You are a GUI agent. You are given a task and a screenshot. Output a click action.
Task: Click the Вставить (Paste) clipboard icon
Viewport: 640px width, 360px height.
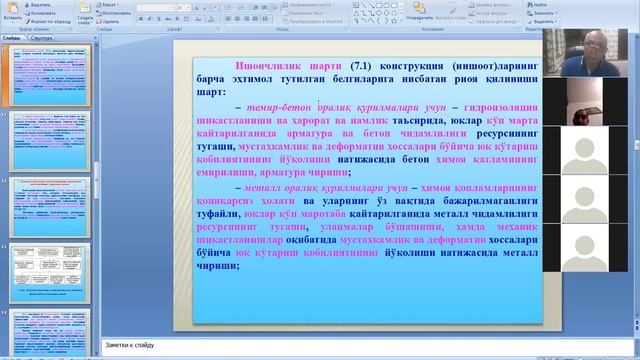(x=12, y=8)
